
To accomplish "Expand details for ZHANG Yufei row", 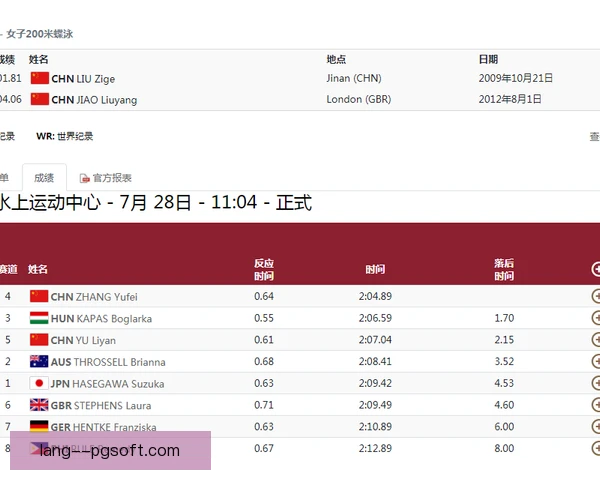I will point(596,296).
